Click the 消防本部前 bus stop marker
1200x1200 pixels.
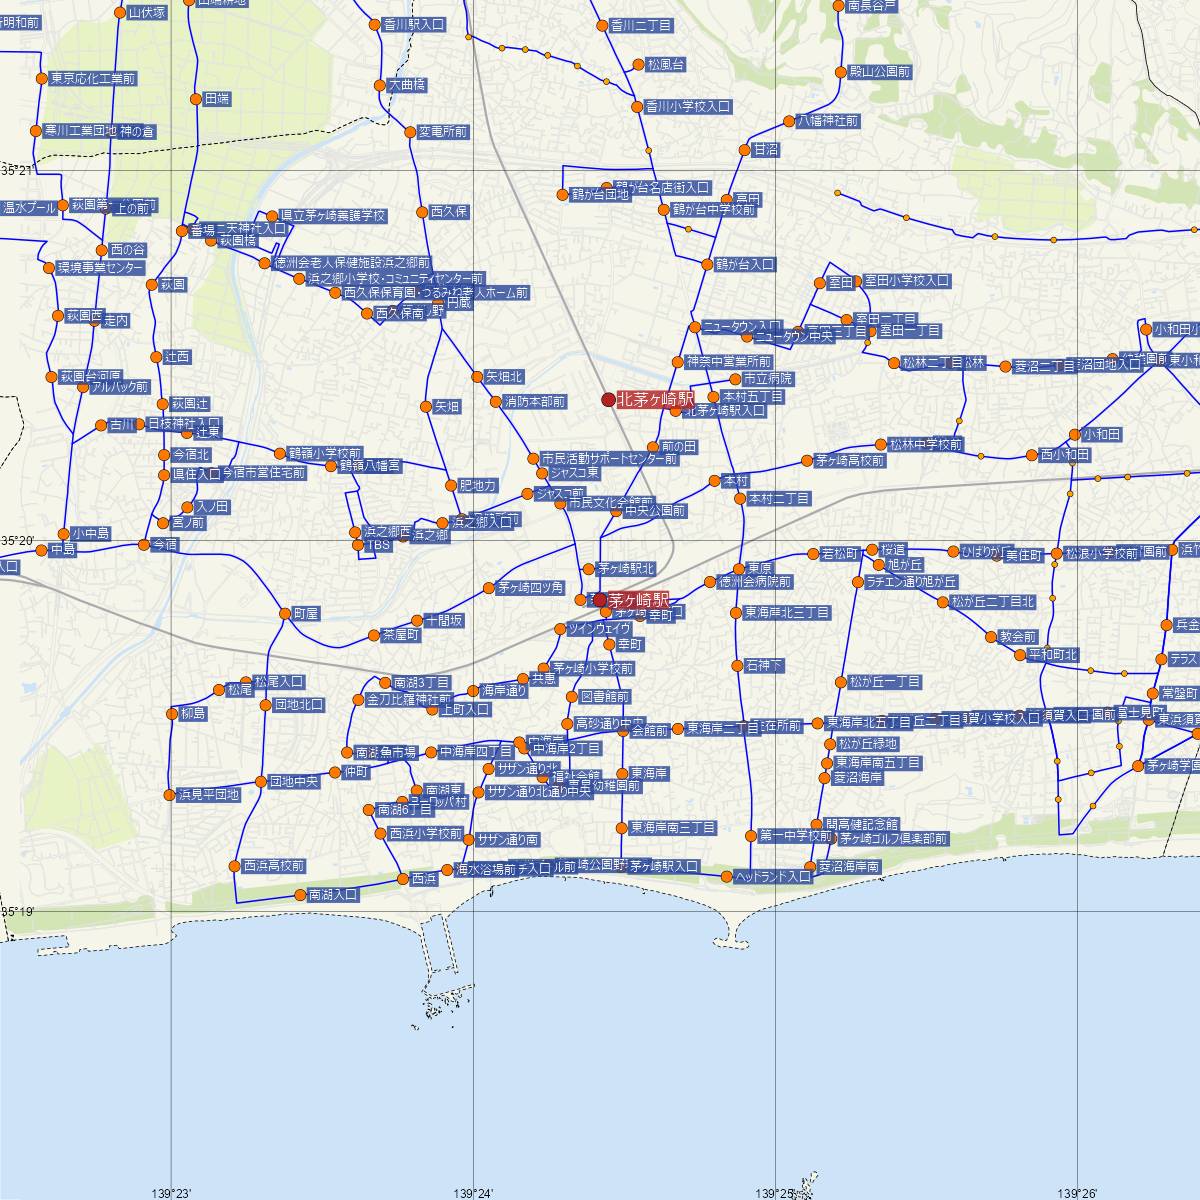point(496,402)
